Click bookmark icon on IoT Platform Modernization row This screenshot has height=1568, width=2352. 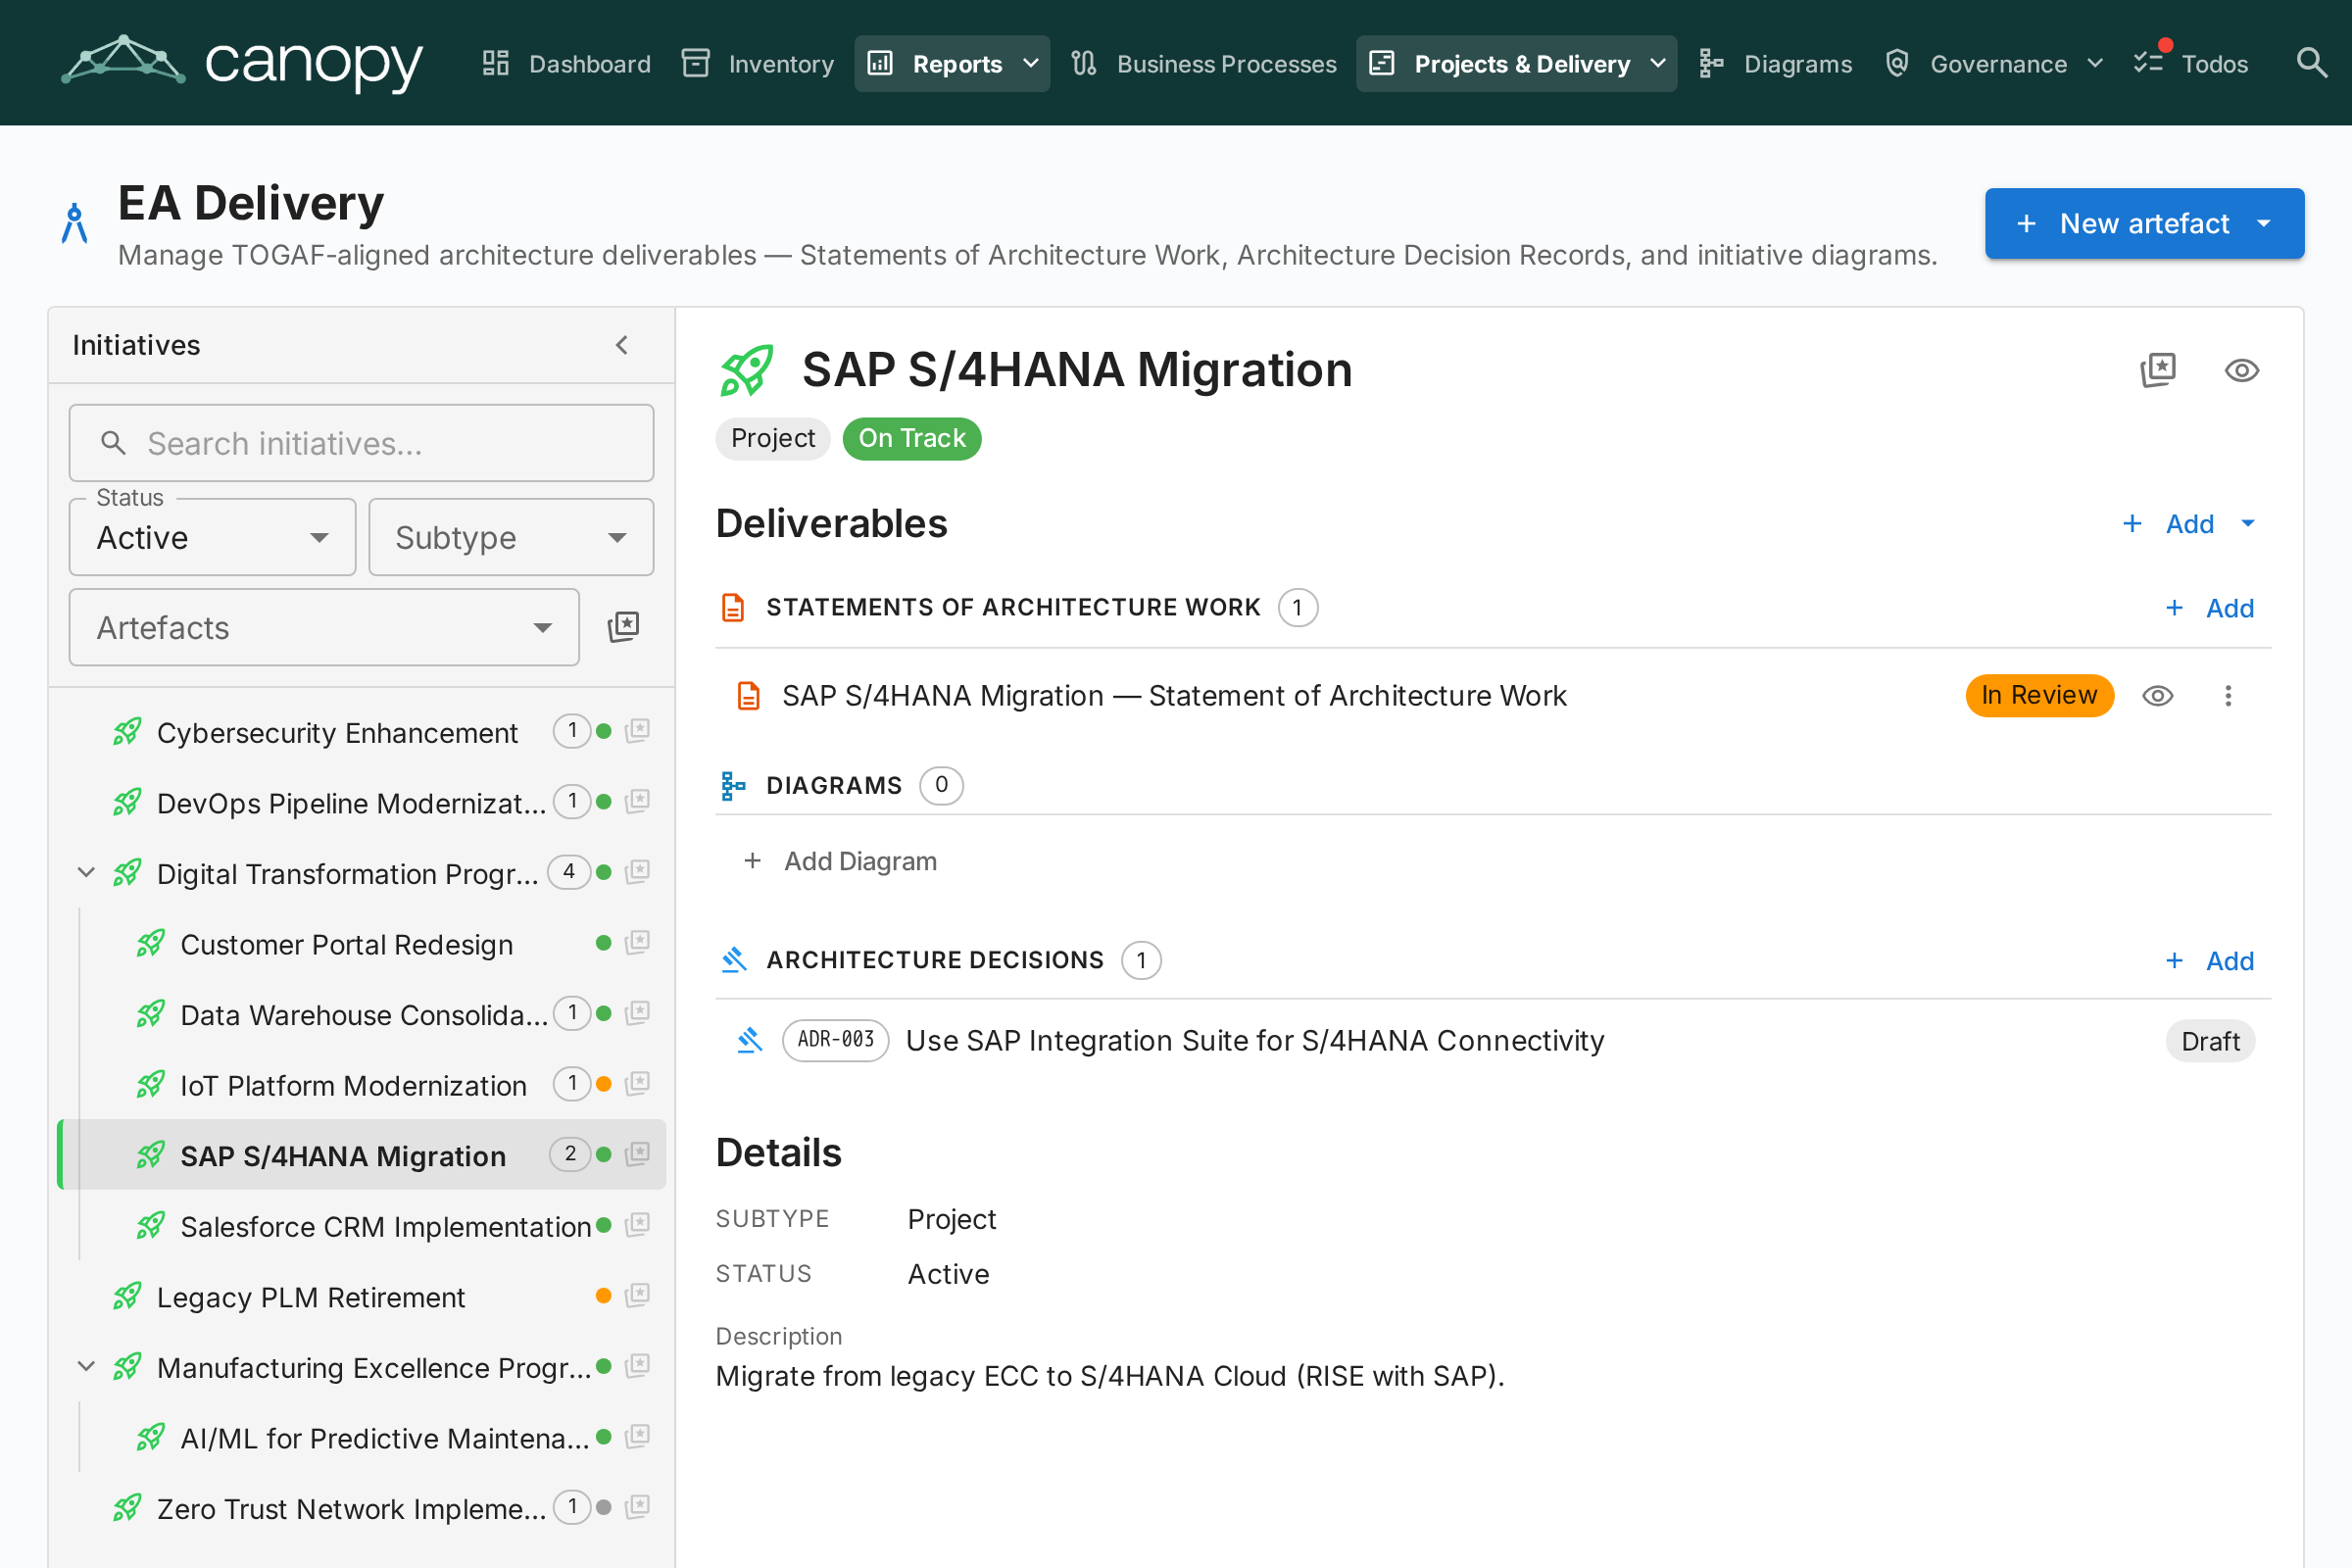click(638, 1084)
